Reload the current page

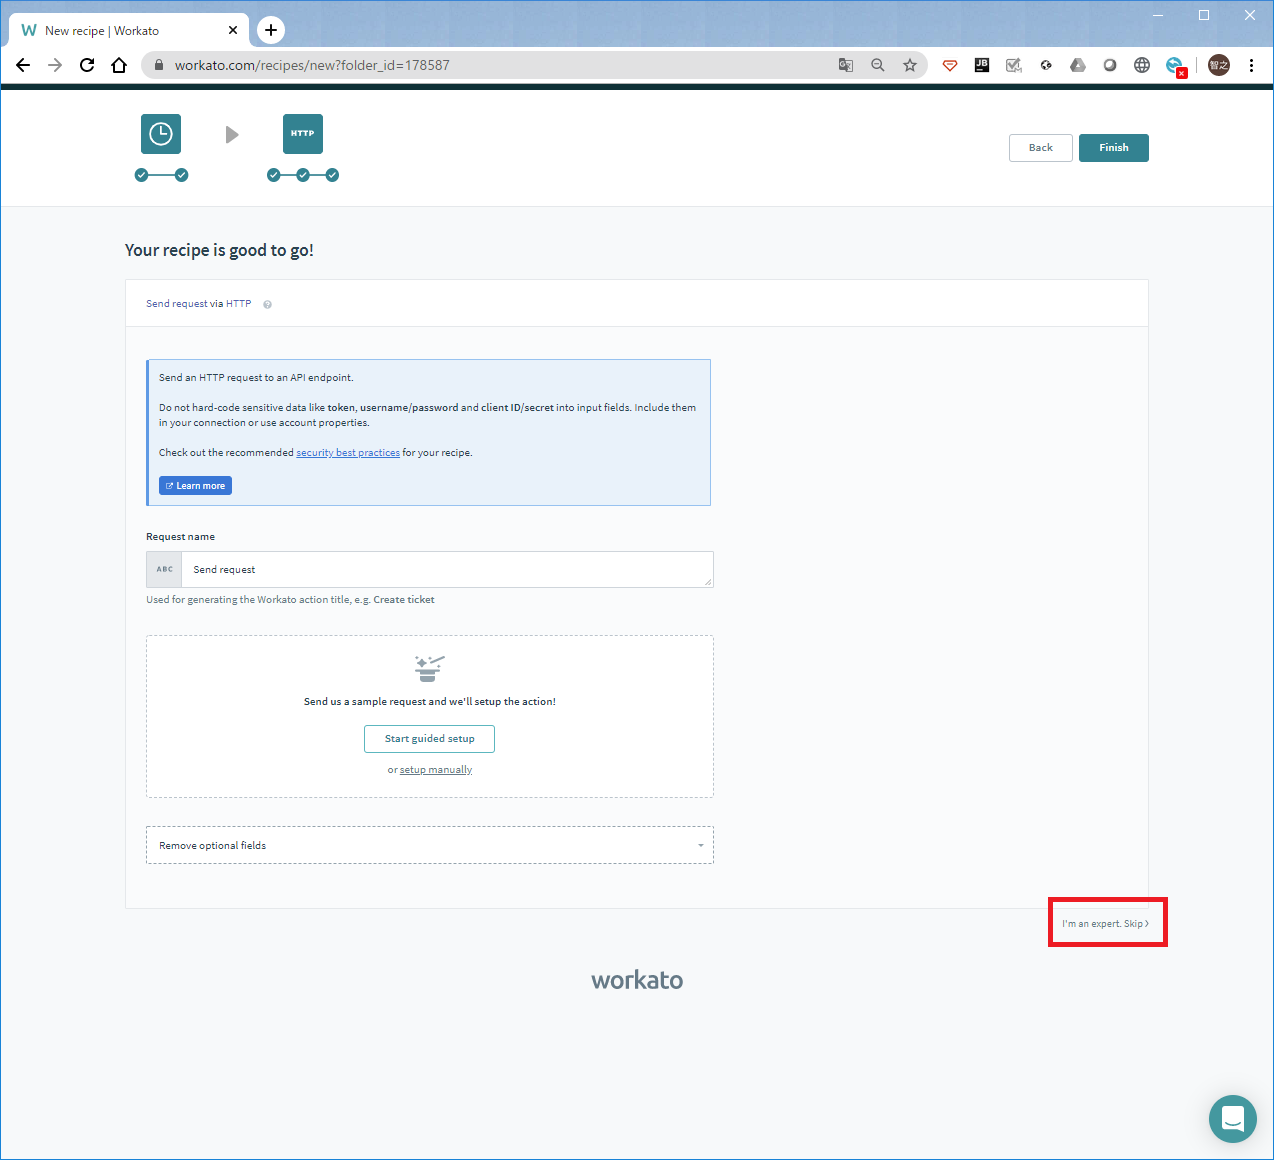(x=87, y=65)
